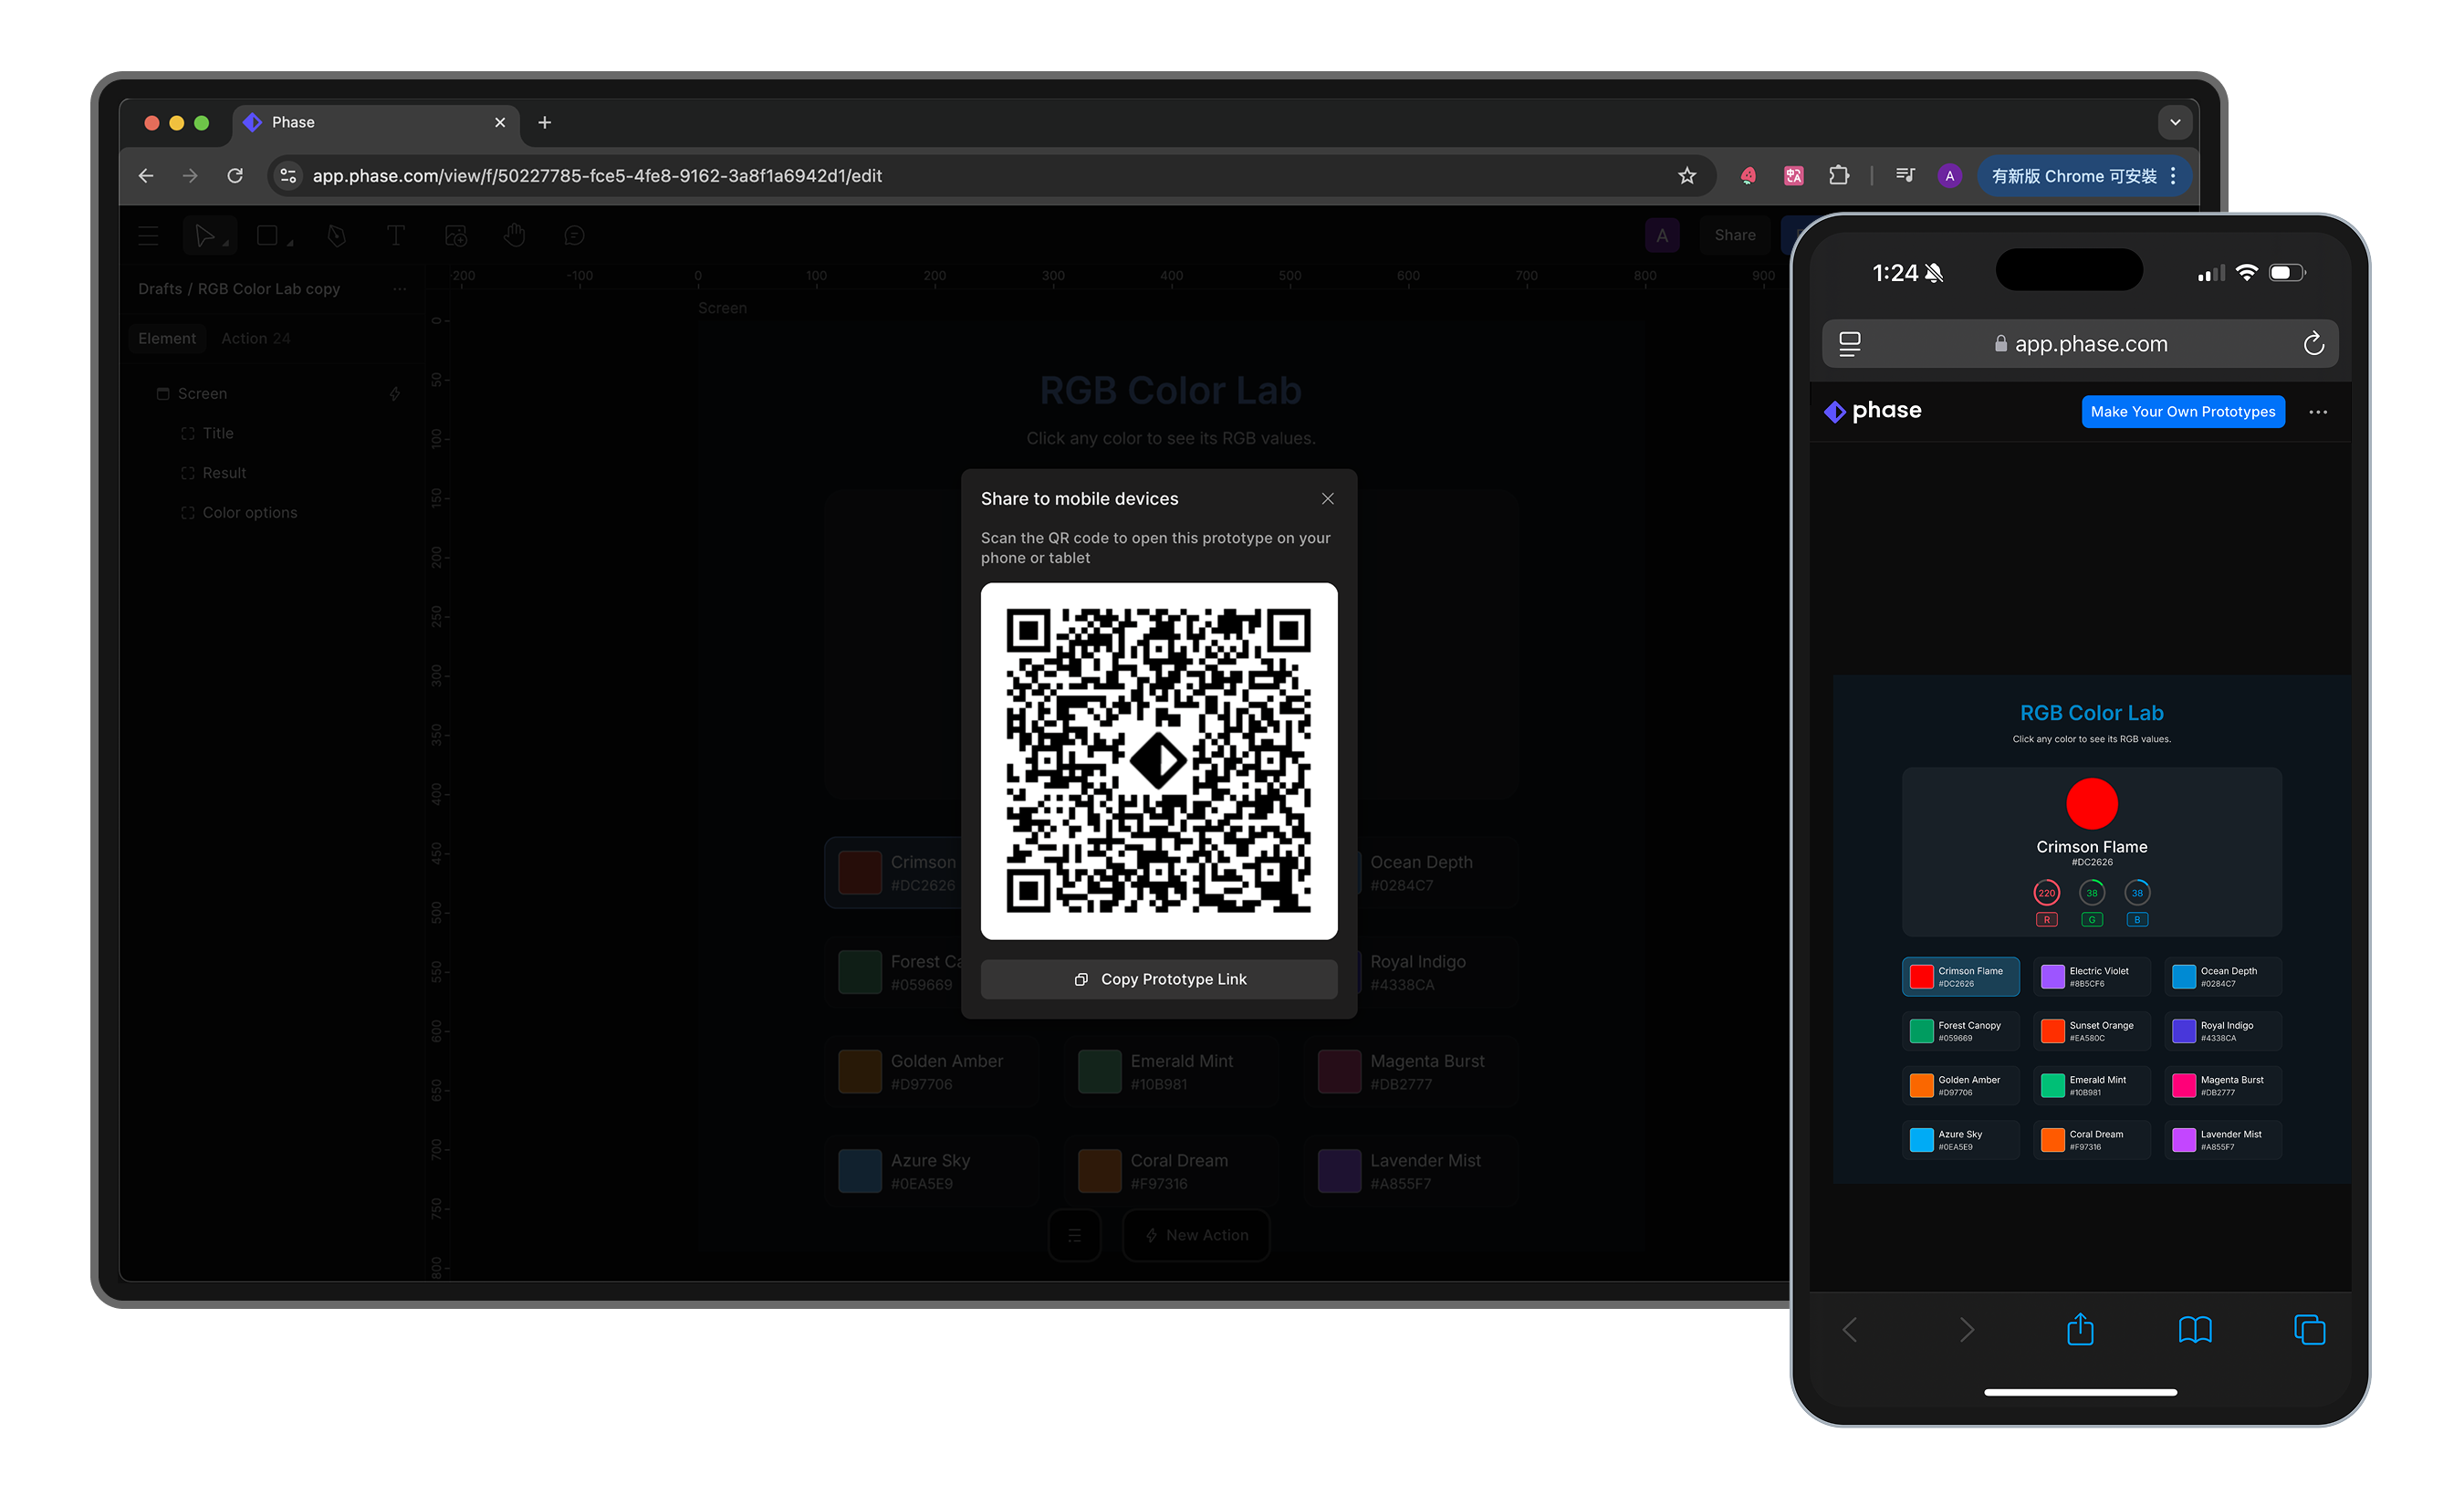Reload the page in phone Safari
The width and height of the screenshot is (2464, 1496).
pos(2313,344)
